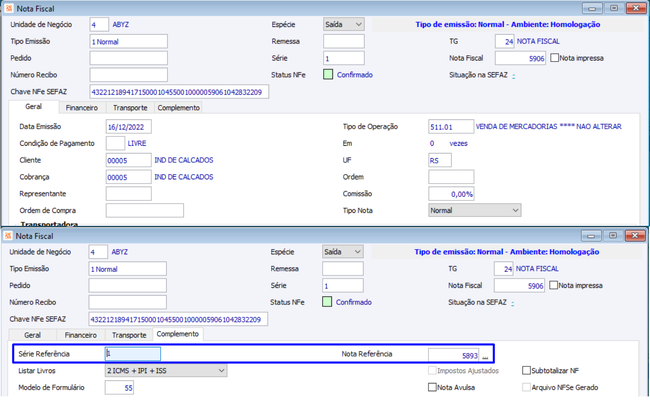
Task: Open Transporte tab in upper window
Action: pos(130,108)
